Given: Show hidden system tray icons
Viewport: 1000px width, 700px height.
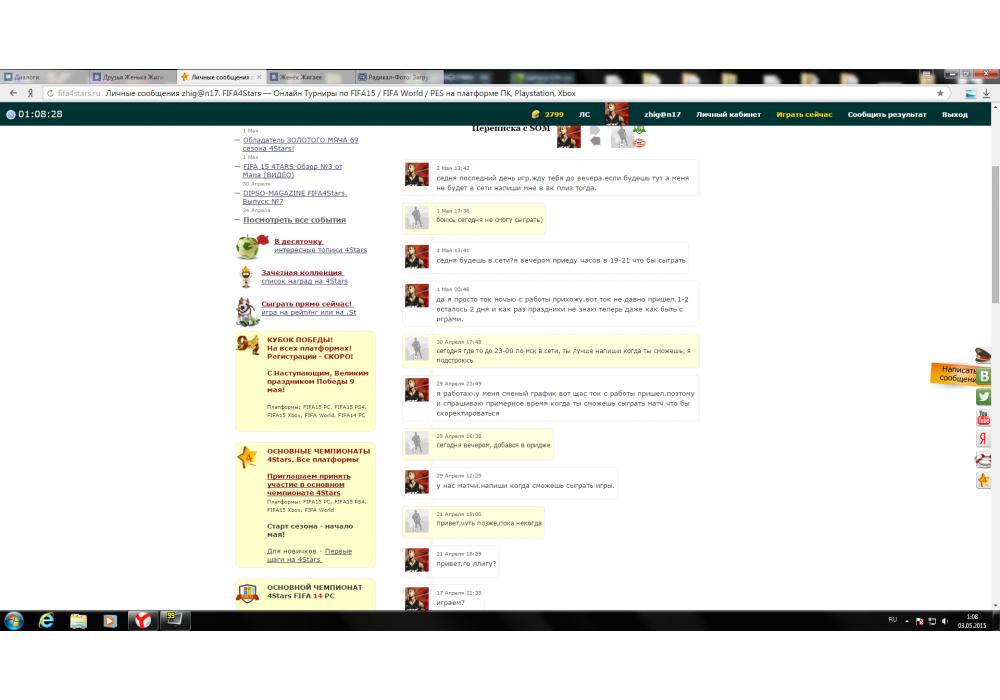Looking at the screenshot, I should [908, 621].
